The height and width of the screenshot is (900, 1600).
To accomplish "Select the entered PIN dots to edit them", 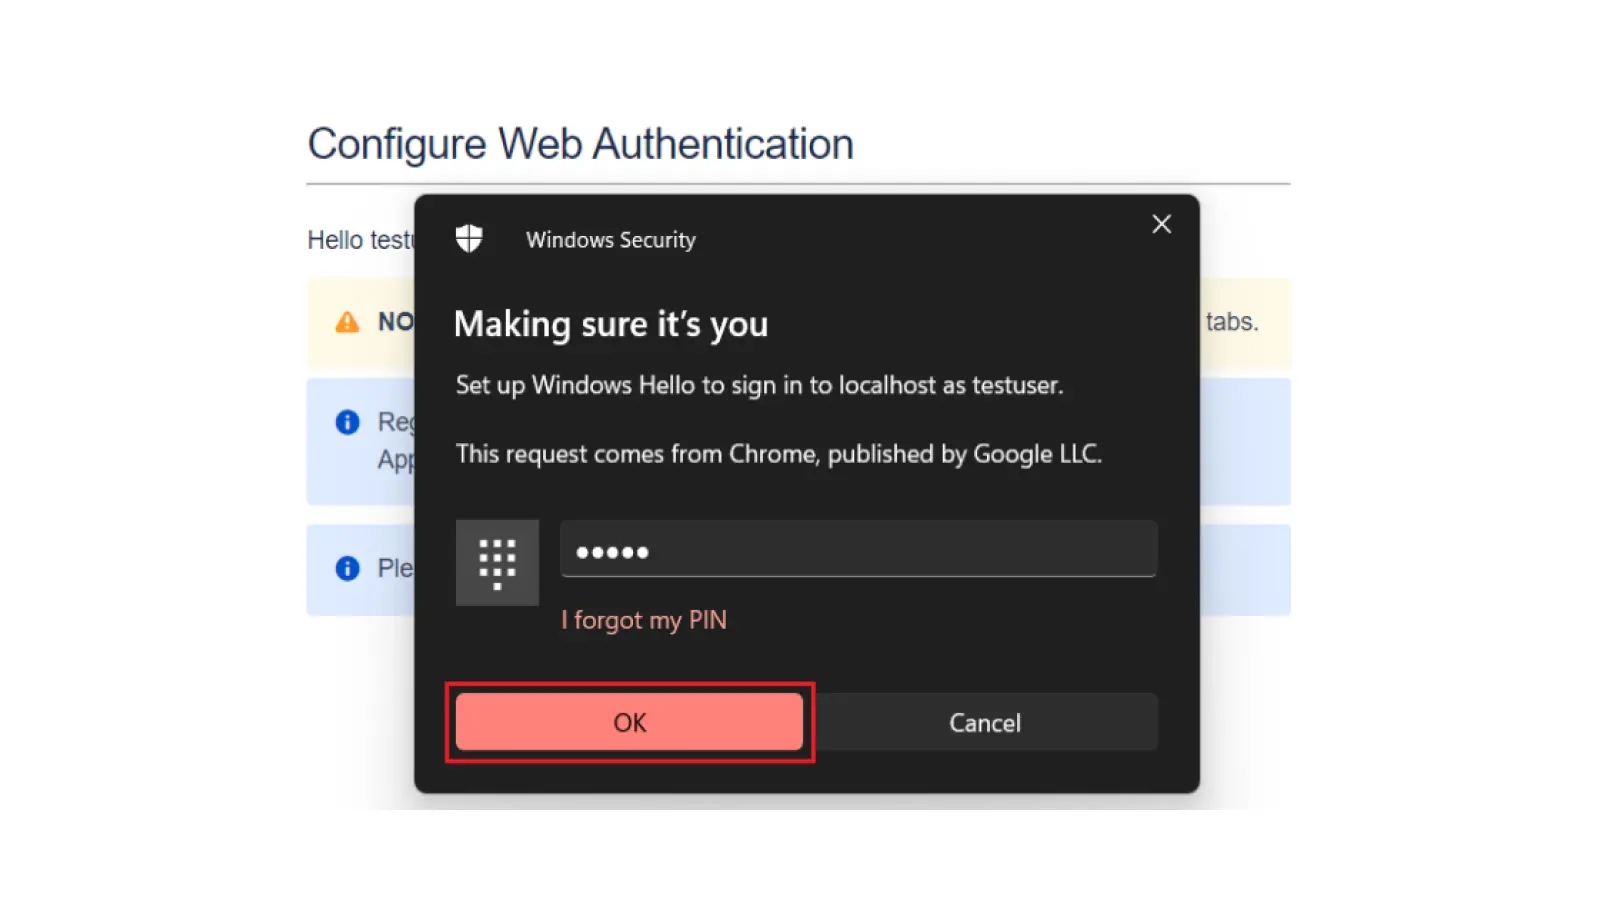I will [611, 550].
